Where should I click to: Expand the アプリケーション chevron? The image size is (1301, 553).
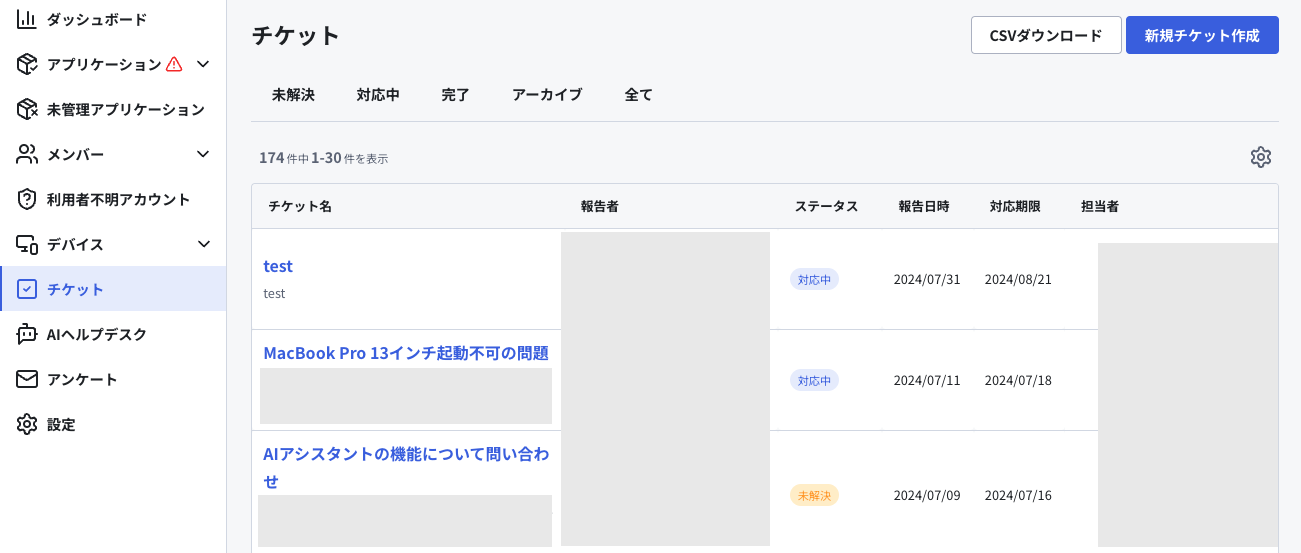click(203, 64)
